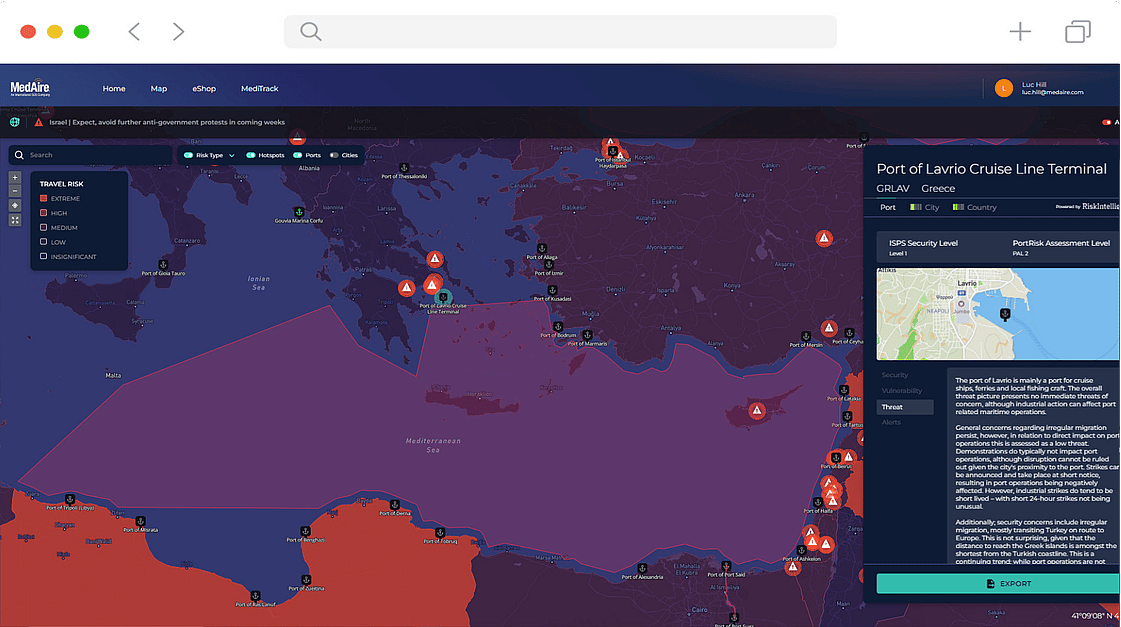Screen dimensions: 1121x627
Task: Toggle the Risk Type switch
Action: coord(188,155)
